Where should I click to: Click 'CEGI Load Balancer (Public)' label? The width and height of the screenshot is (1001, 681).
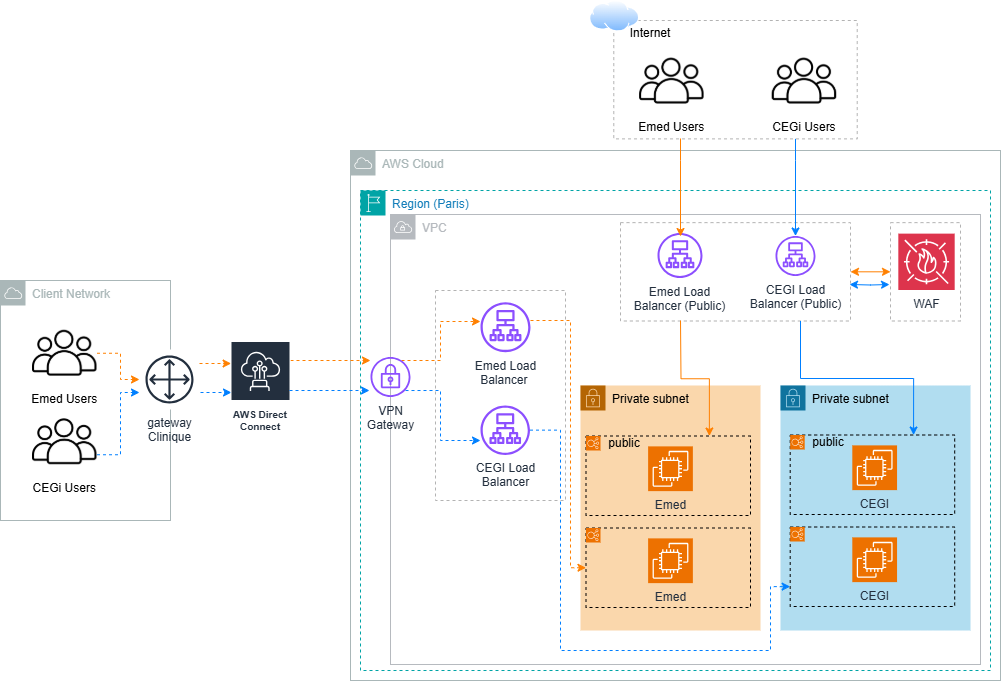coord(795,296)
